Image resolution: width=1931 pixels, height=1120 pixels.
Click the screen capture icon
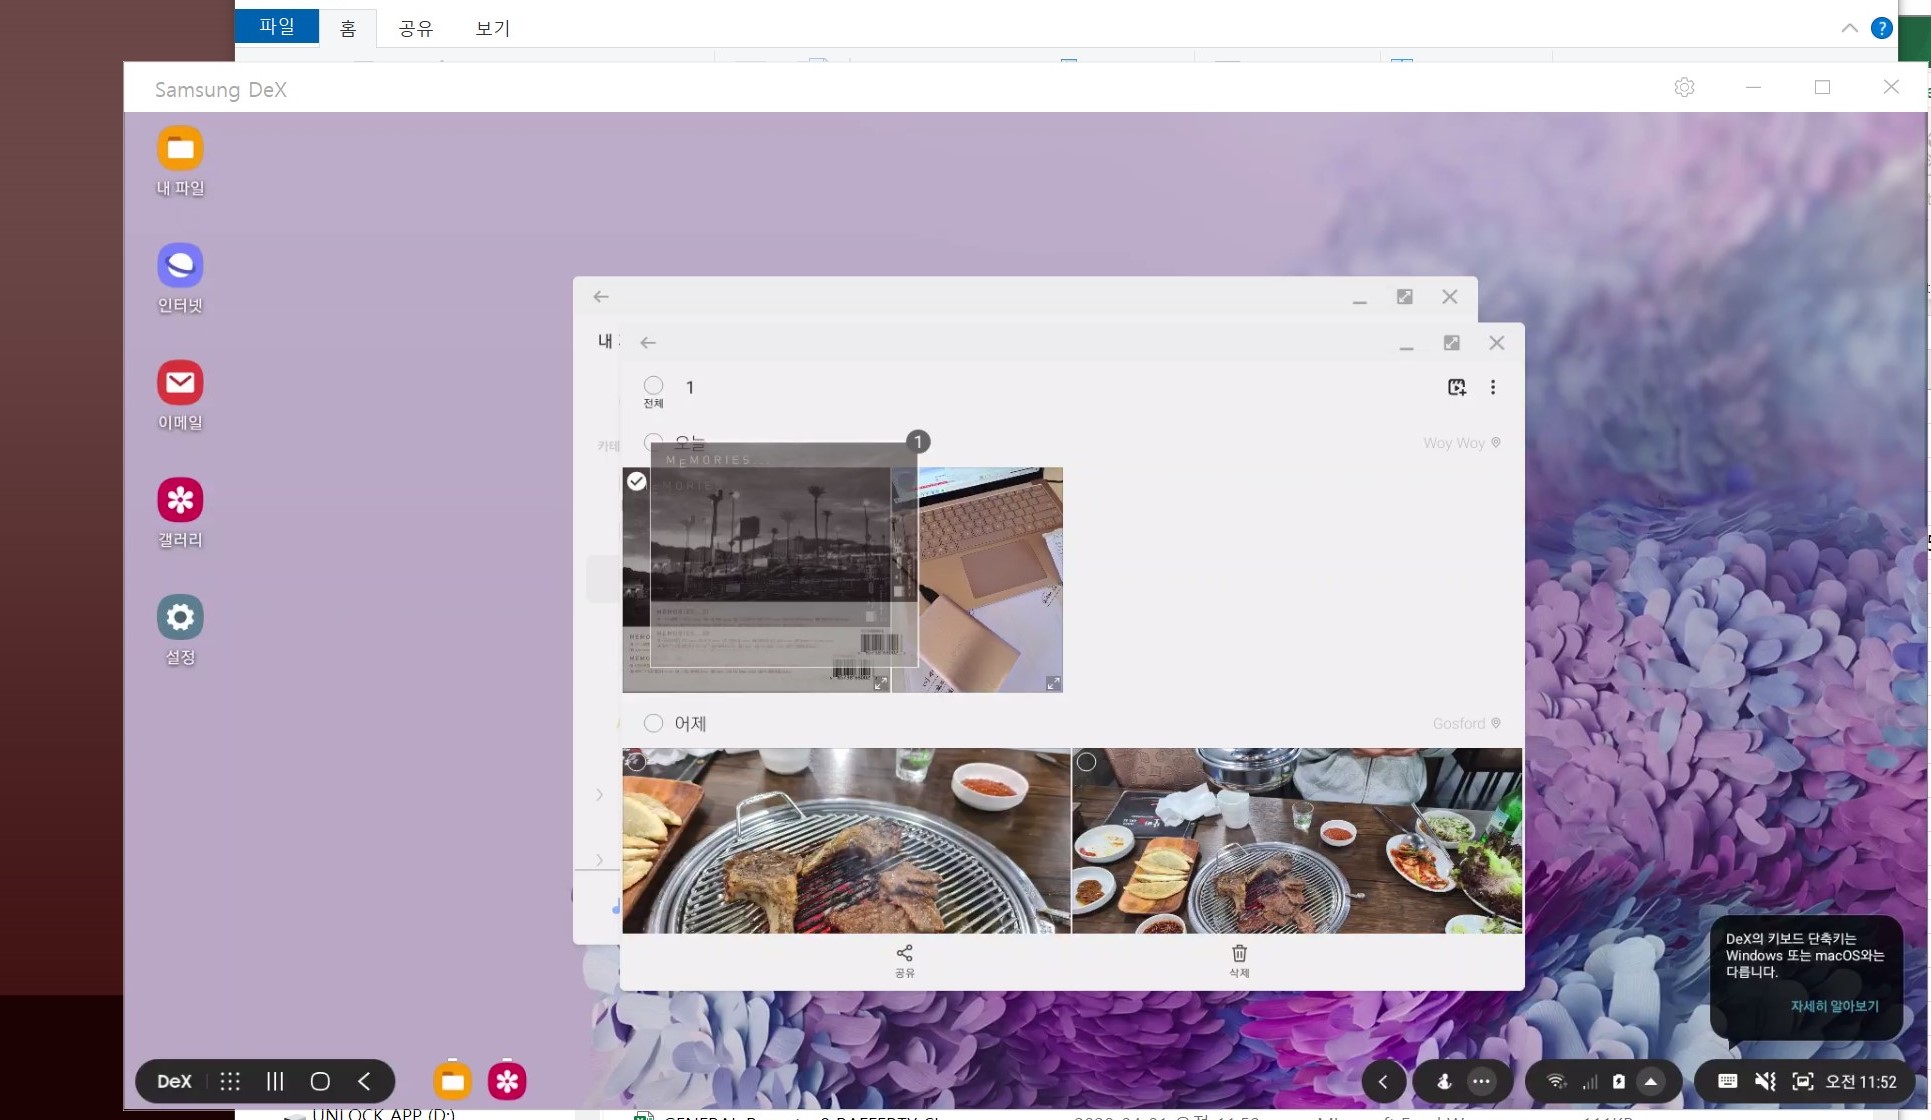point(1802,1081)
